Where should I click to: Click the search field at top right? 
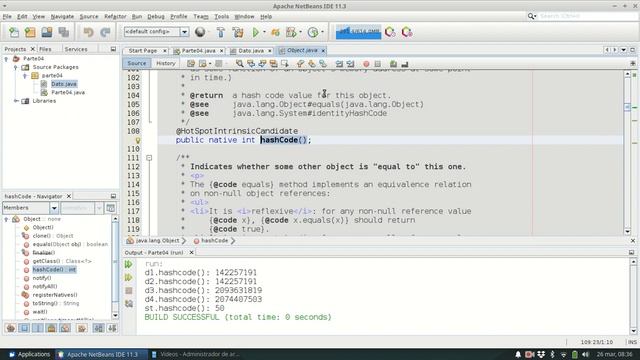587,16
